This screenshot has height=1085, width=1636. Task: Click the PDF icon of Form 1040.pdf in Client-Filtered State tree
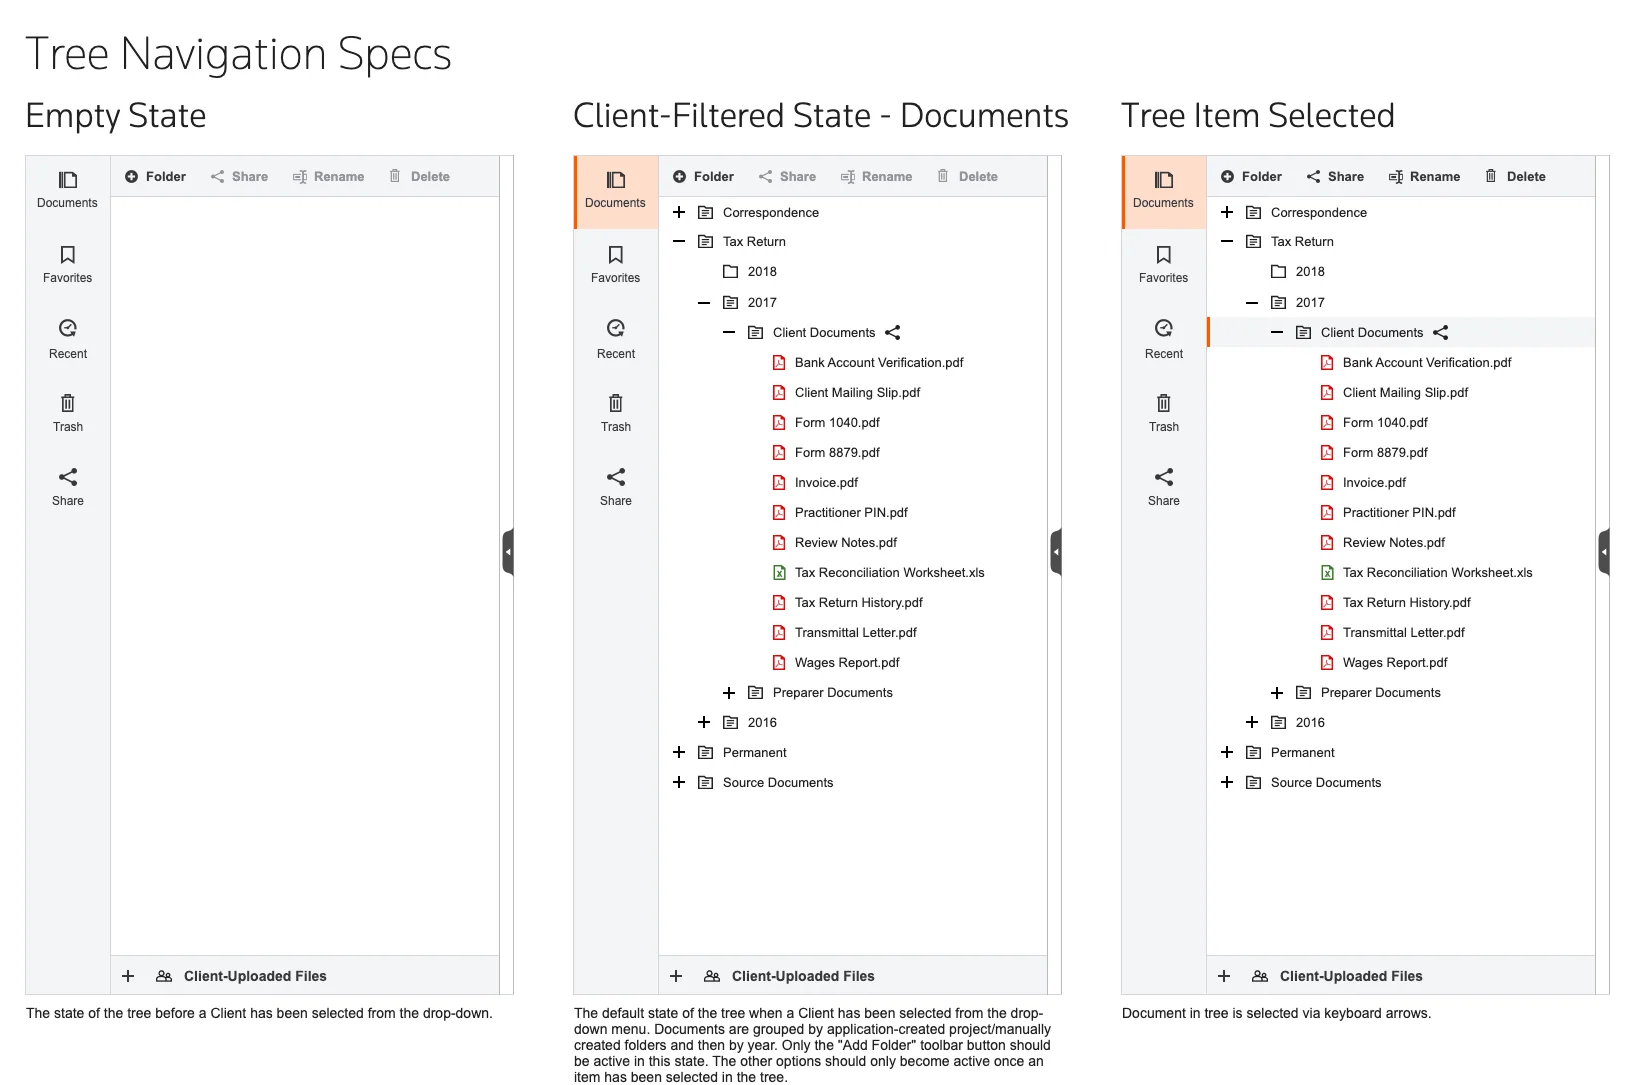click(779, 422)
